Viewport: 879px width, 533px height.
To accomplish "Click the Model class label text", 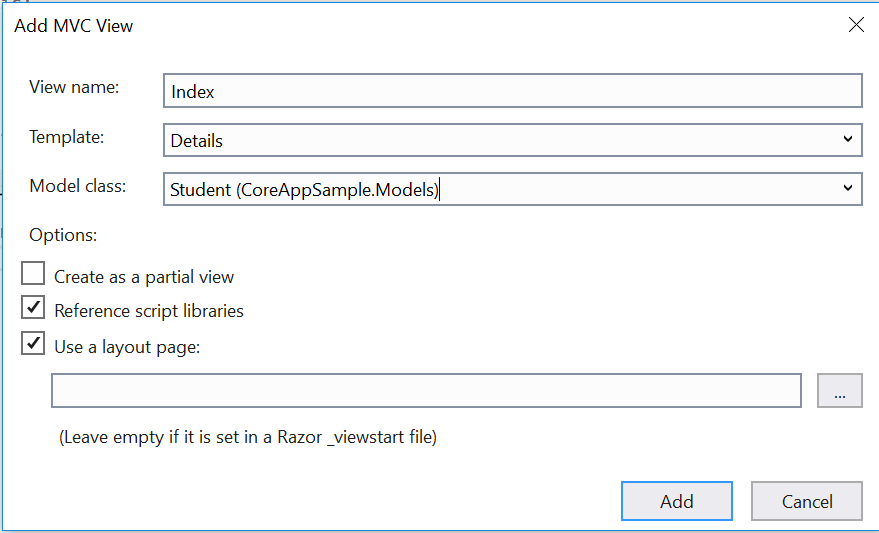I will click(77, 186).
